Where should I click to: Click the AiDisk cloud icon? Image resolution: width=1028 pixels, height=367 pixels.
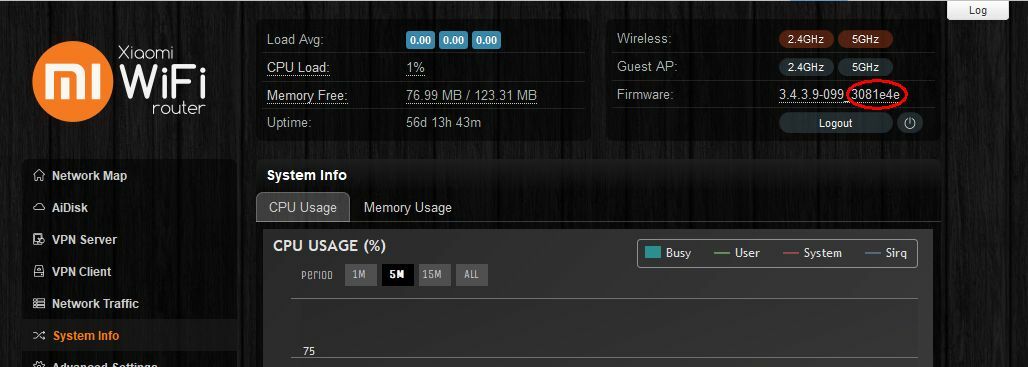click(39, 207)
